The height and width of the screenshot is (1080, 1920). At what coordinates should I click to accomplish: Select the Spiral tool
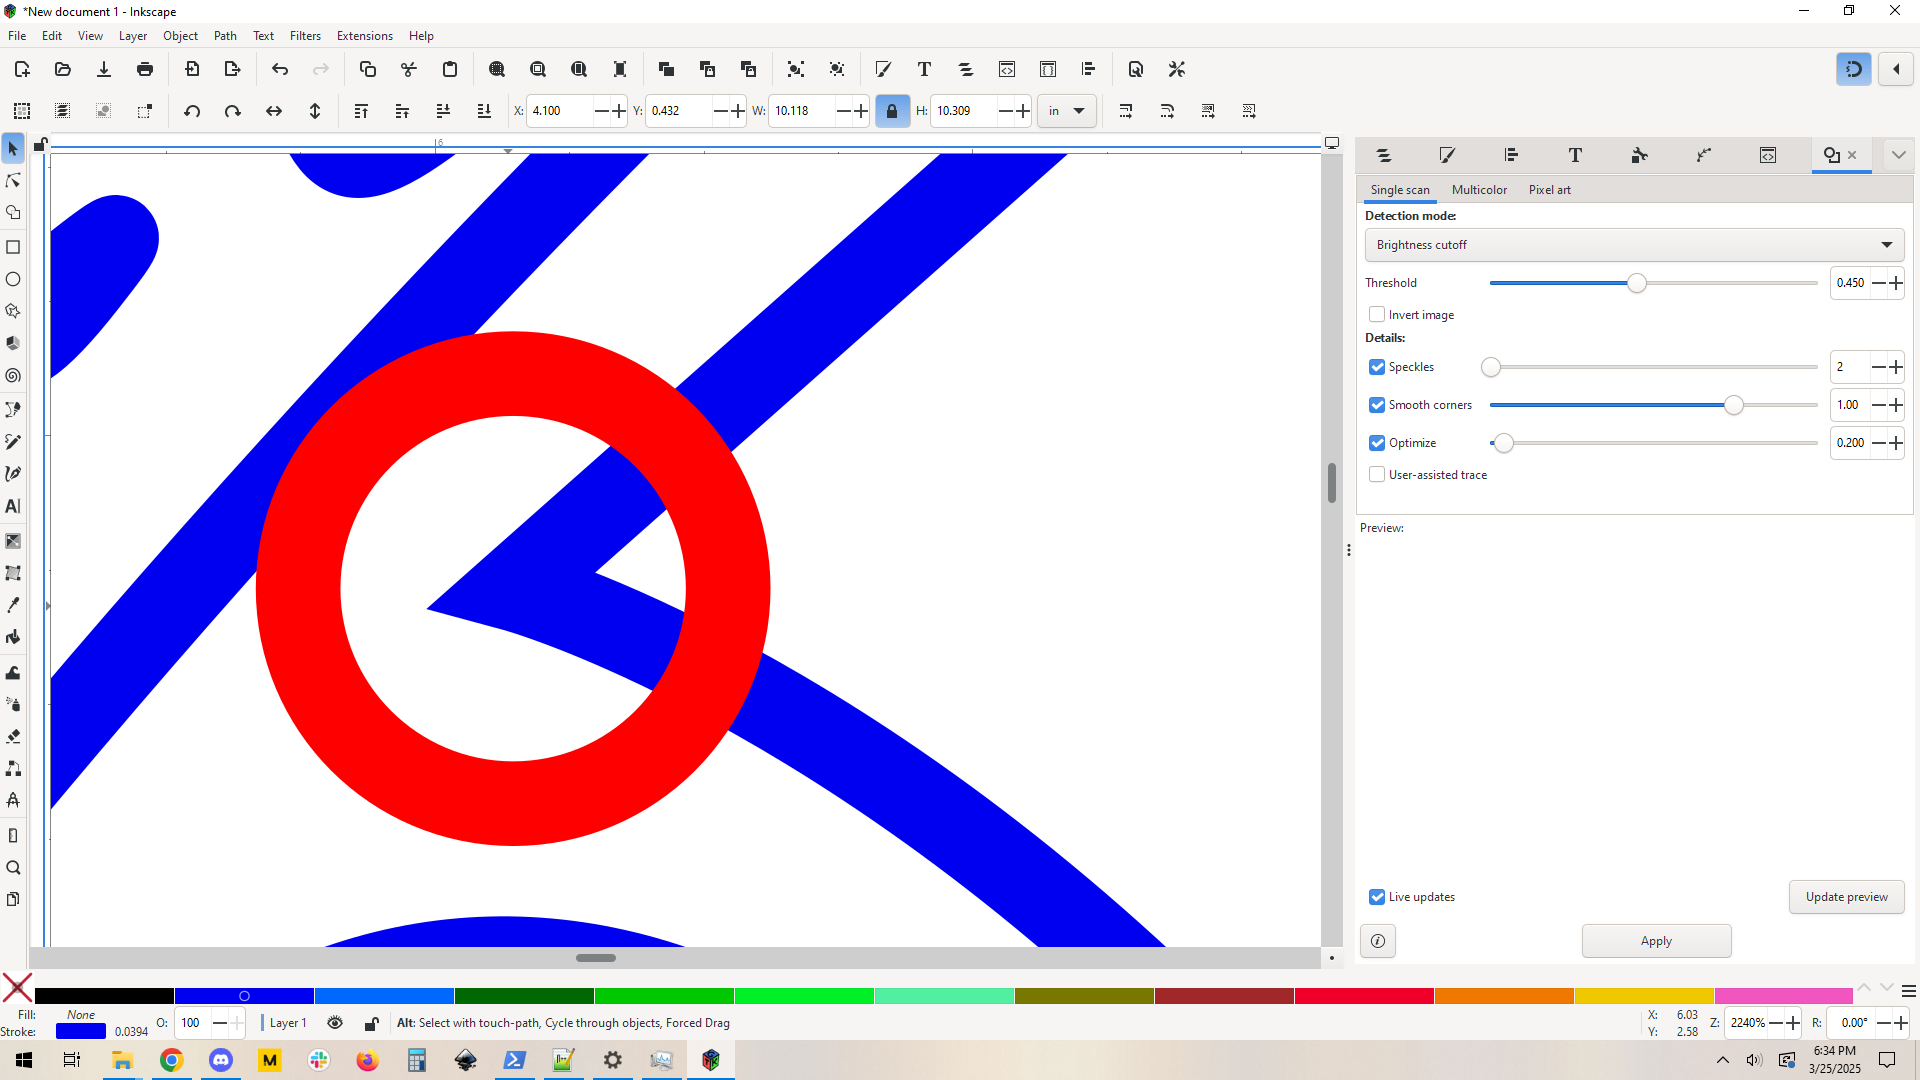[13, 376]
